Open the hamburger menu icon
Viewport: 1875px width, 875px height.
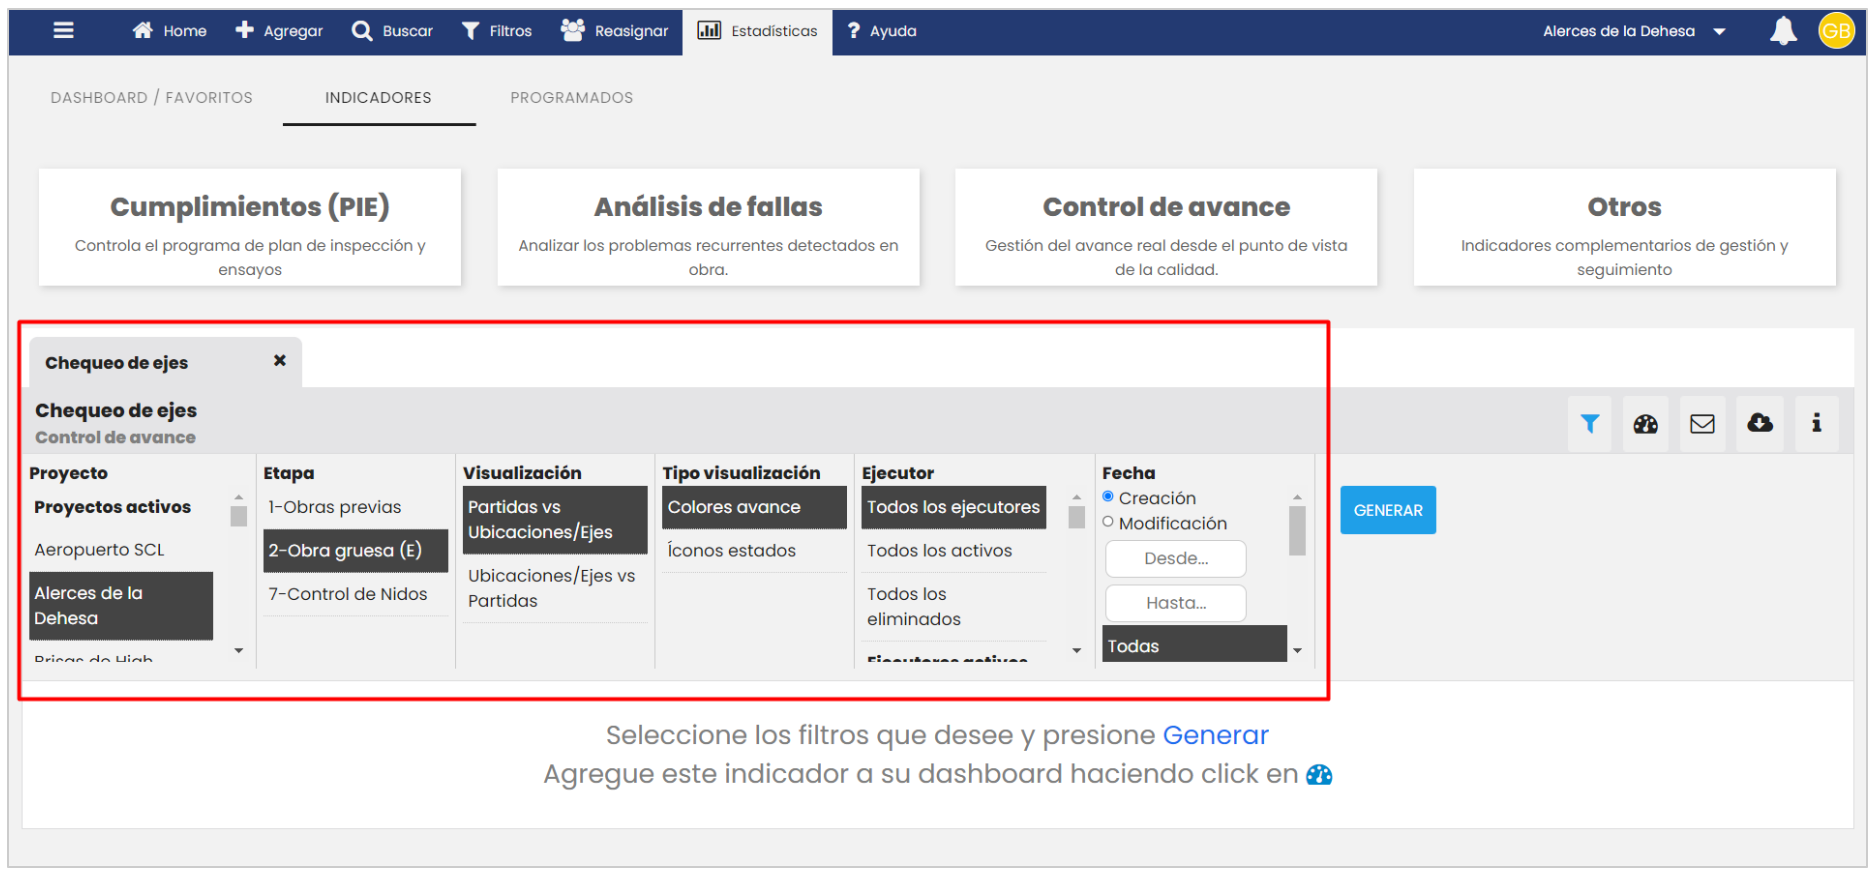tap(63, 30)
